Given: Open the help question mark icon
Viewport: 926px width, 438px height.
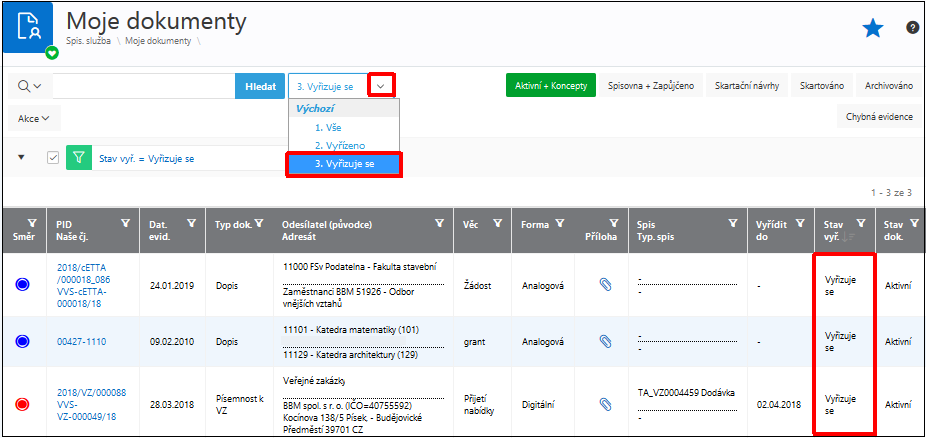Looking at the screenshot, I should tap(912, 28).
